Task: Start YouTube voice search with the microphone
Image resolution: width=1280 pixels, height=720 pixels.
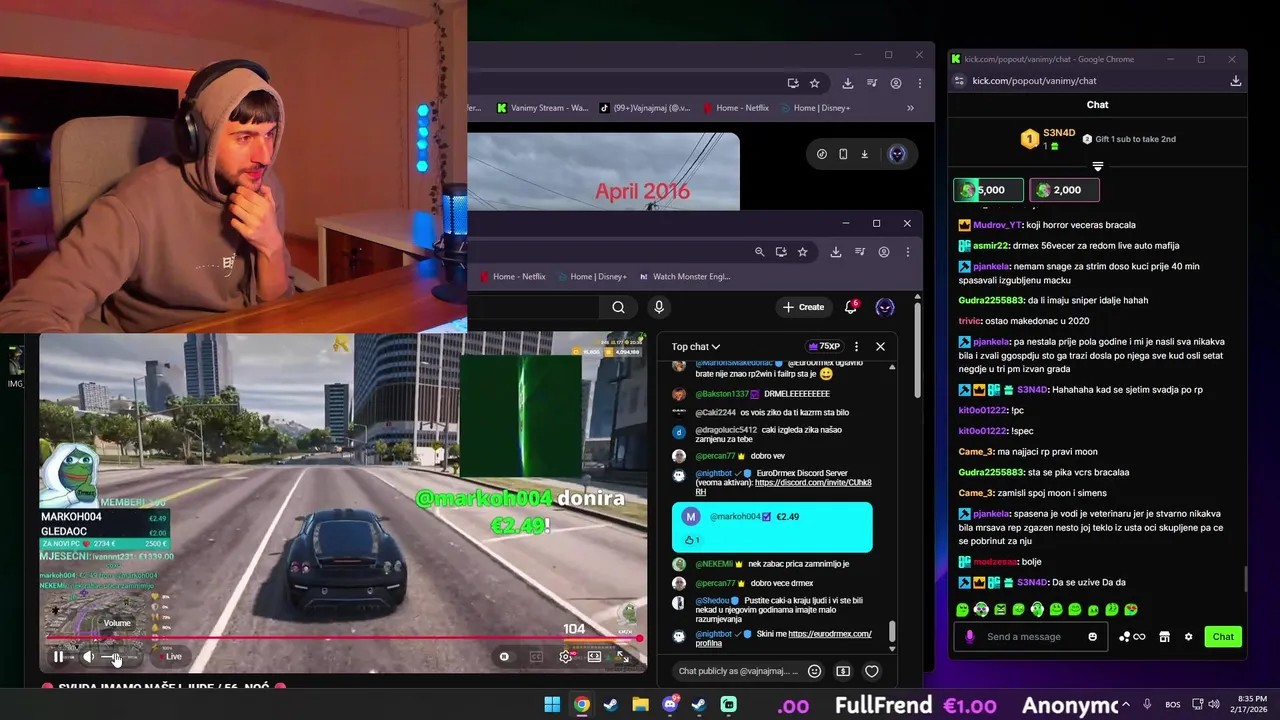Action: point(658,307)
